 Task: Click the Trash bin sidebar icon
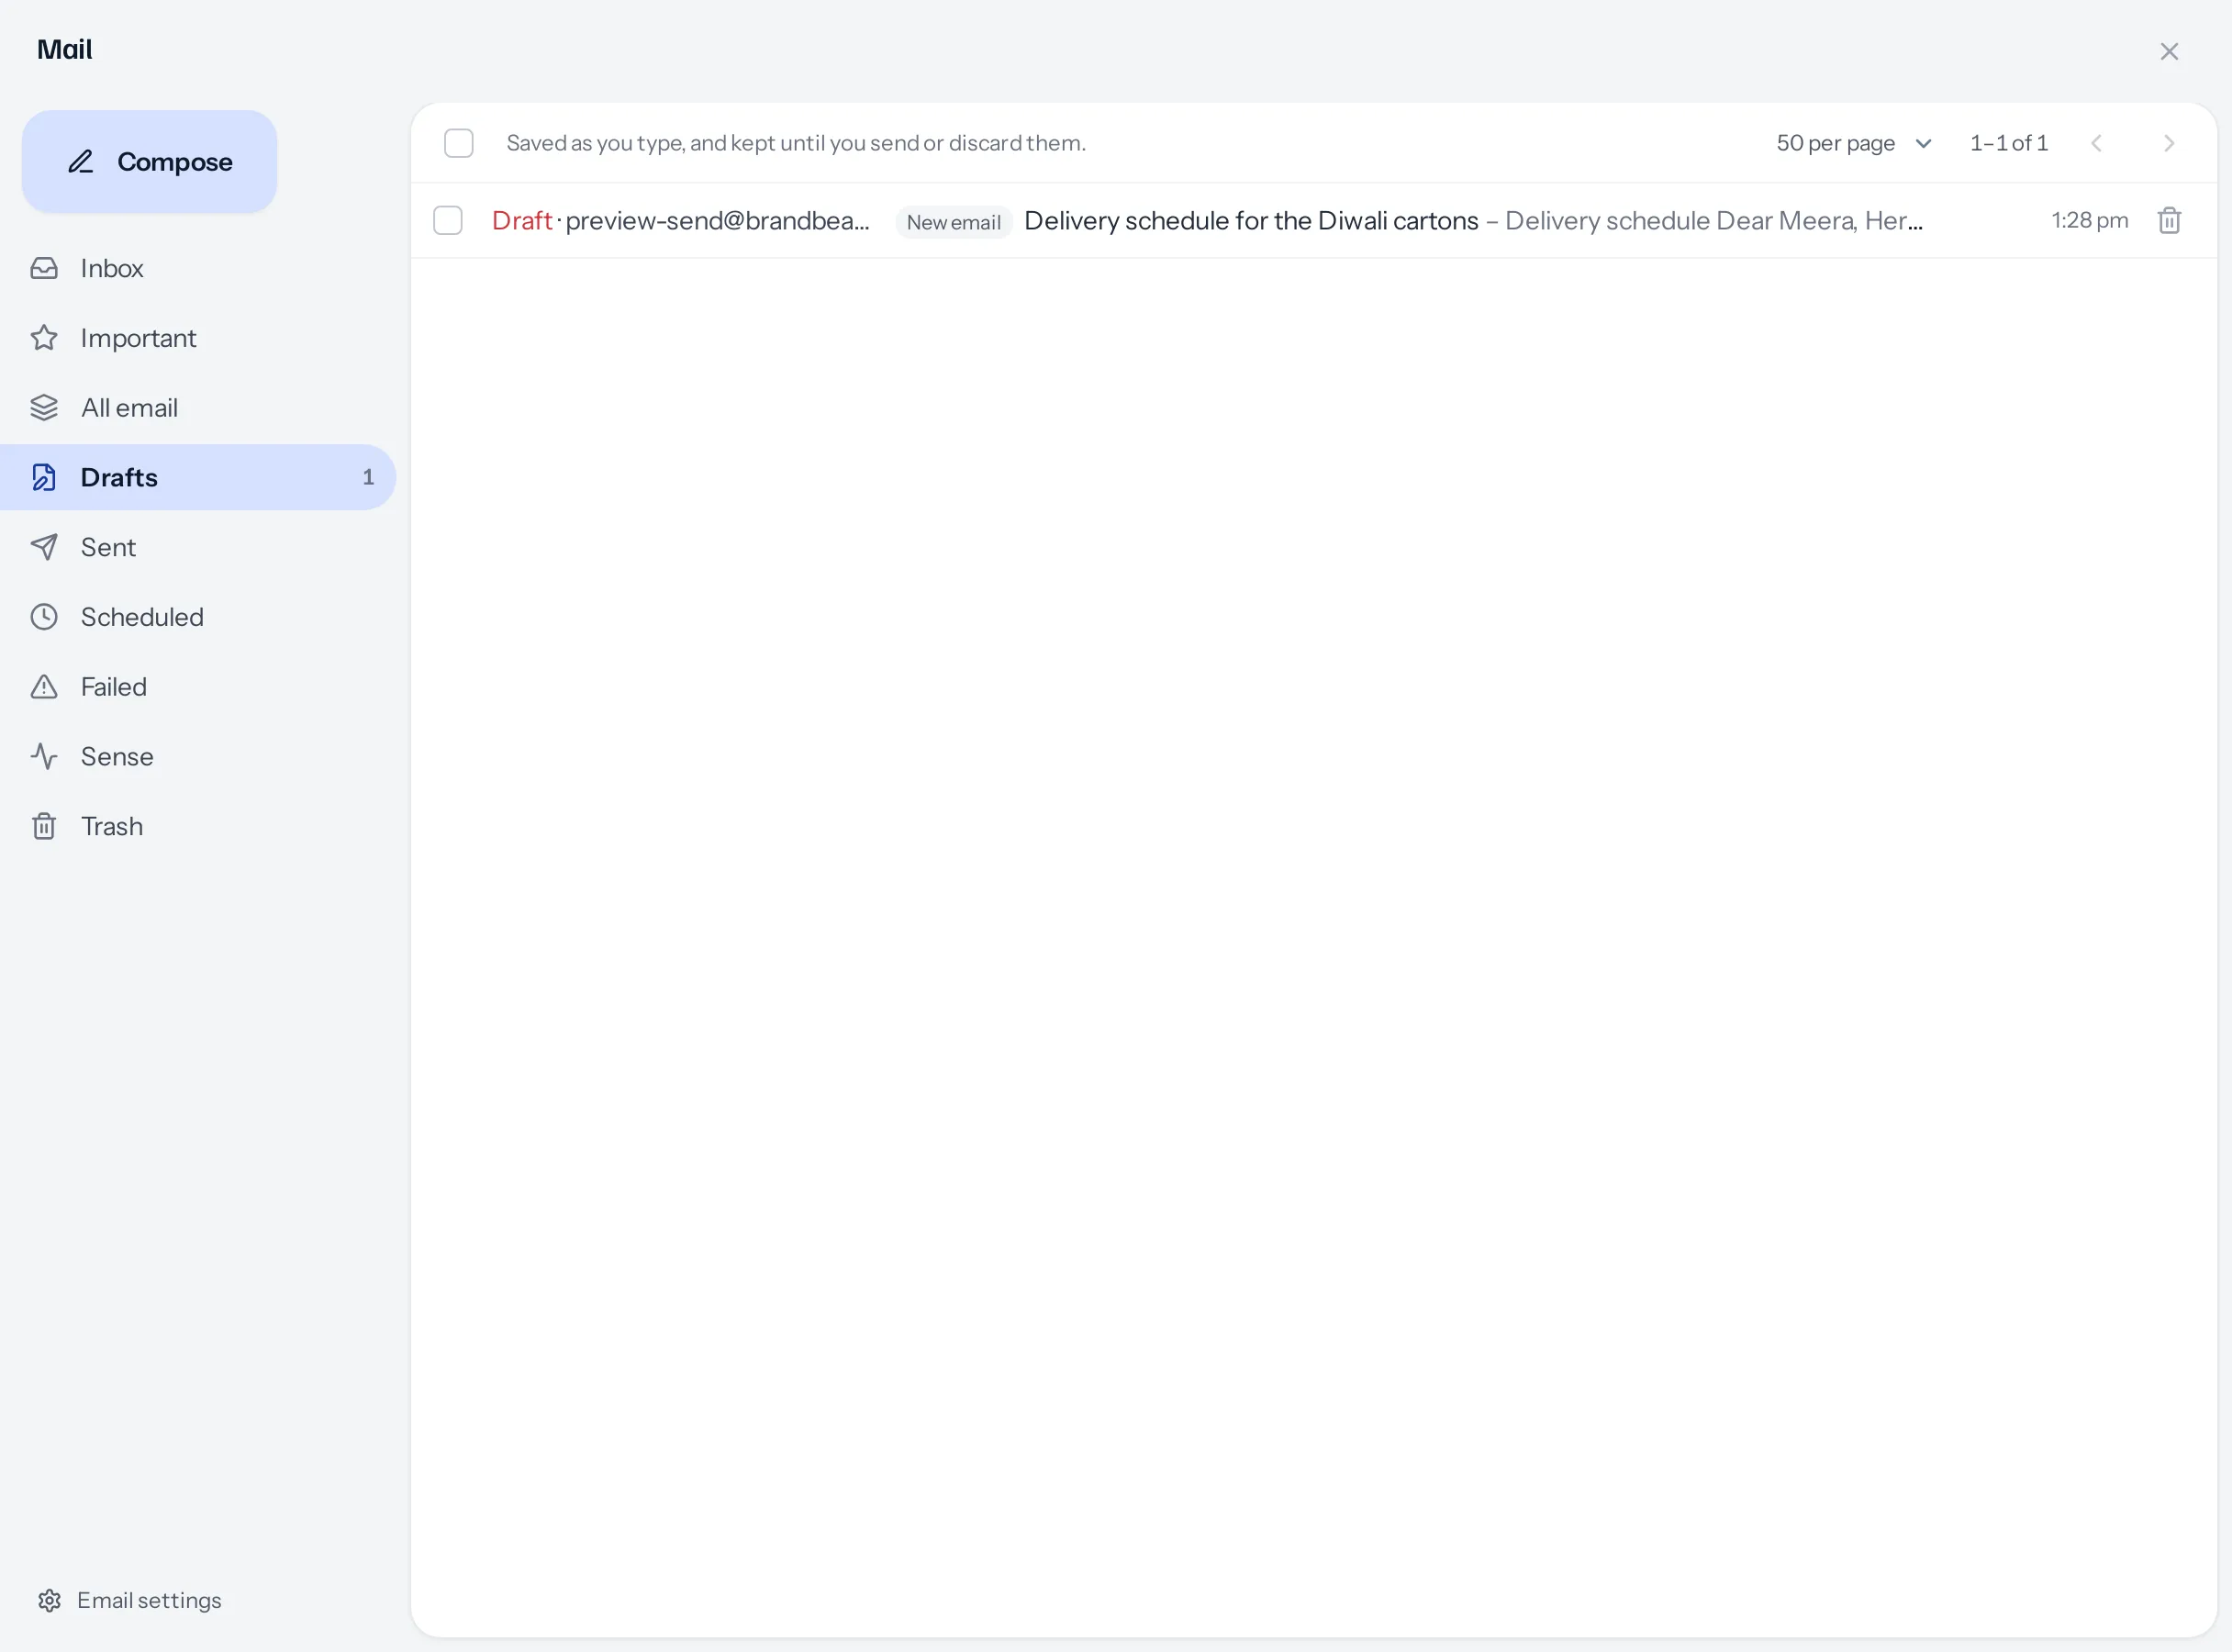[x=44, y=826]
